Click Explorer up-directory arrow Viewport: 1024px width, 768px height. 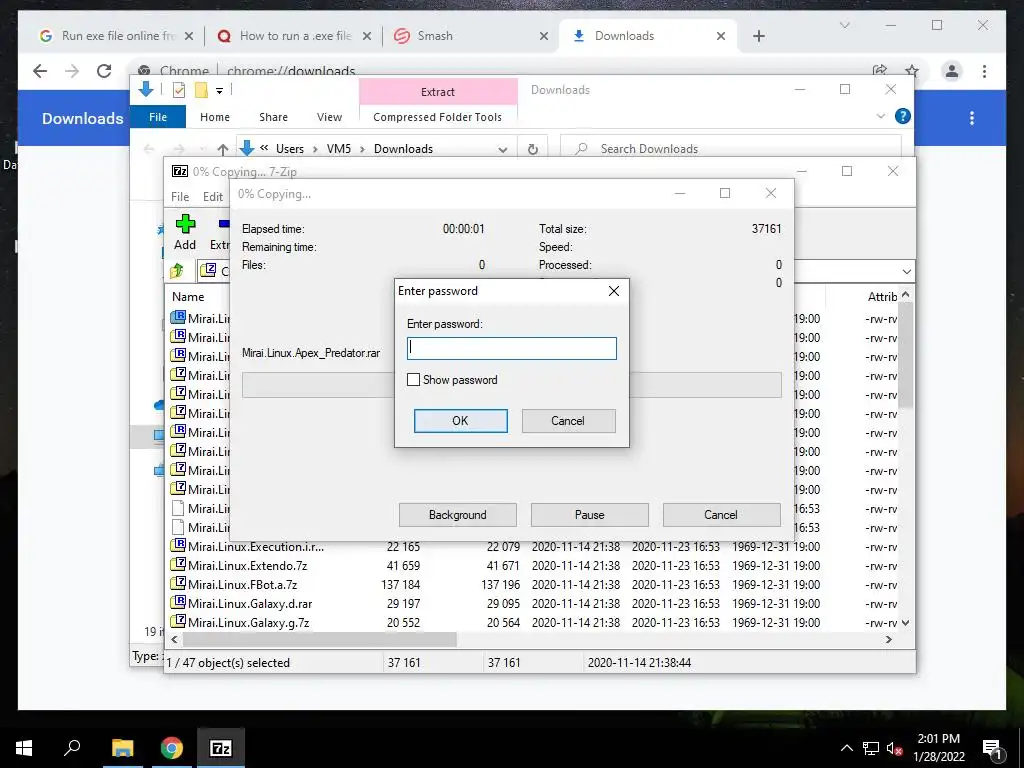pos(223,149)
